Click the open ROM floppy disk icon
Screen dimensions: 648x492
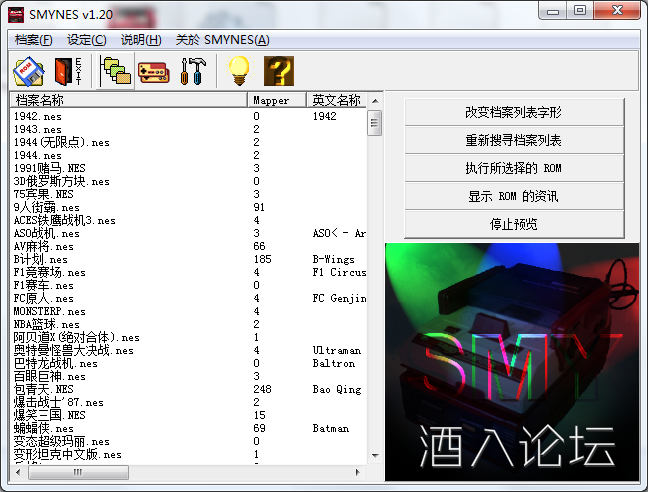28,71
